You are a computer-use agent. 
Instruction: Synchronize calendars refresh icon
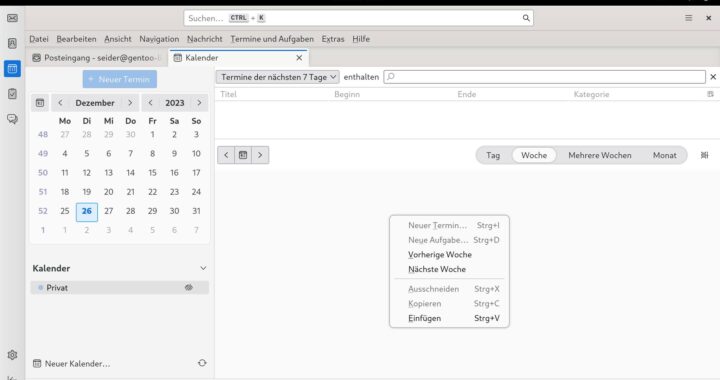click(202, 363)
